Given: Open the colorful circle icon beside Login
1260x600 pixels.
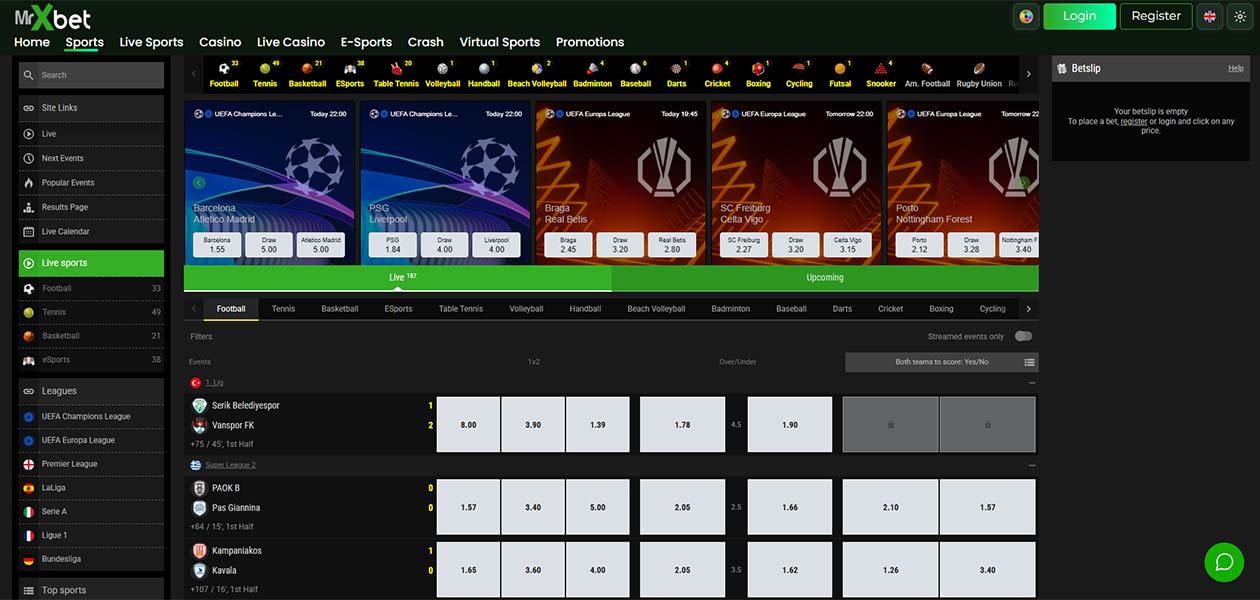Looking at the screenshot, I should click(x=1026, y=16).
